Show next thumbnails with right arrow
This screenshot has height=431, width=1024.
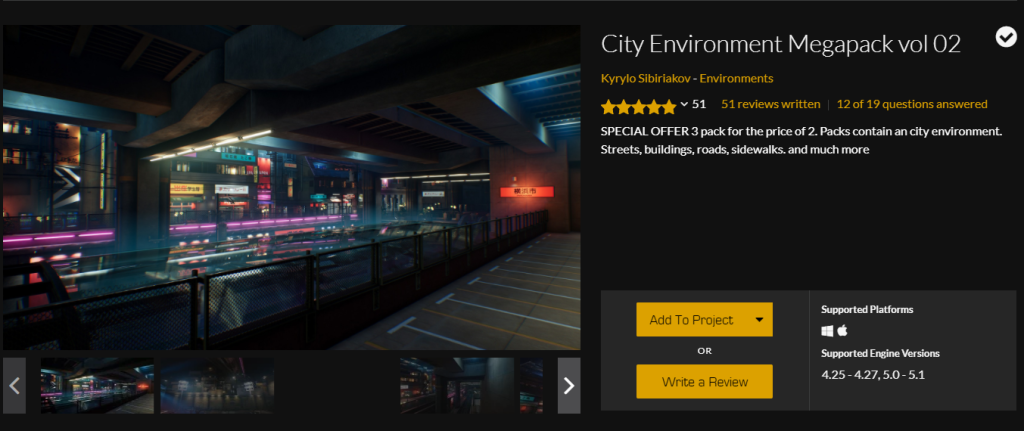coord(569,385)
